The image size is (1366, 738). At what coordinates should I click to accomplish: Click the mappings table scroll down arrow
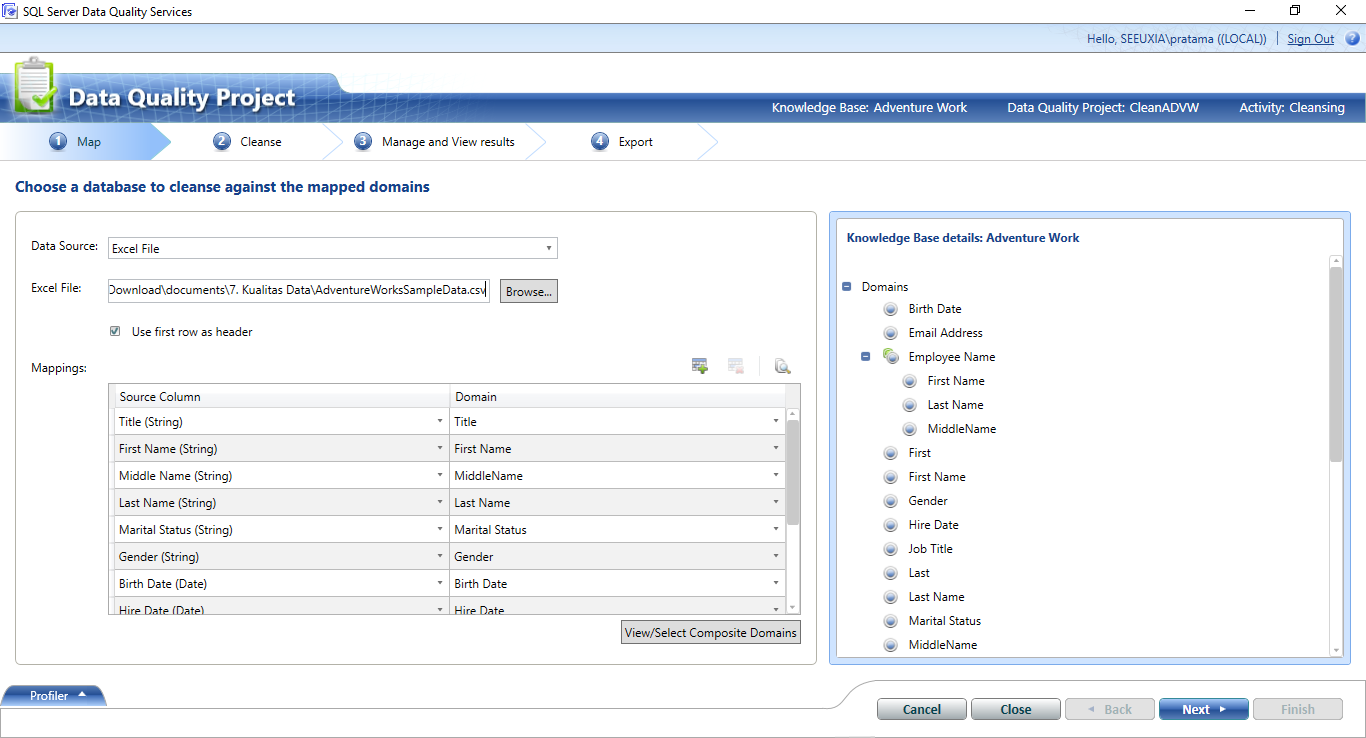click(x=793, y=607)
